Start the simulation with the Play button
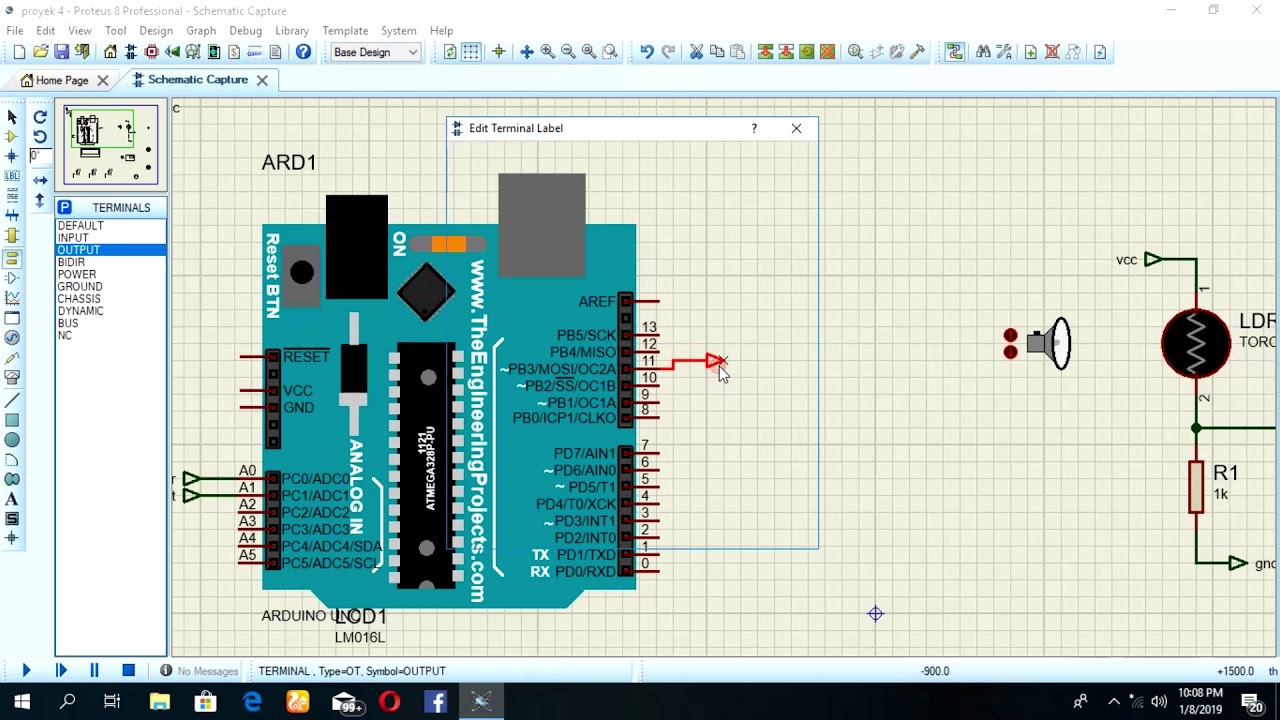Screen dimensions: 1280x720 [26, 671]
